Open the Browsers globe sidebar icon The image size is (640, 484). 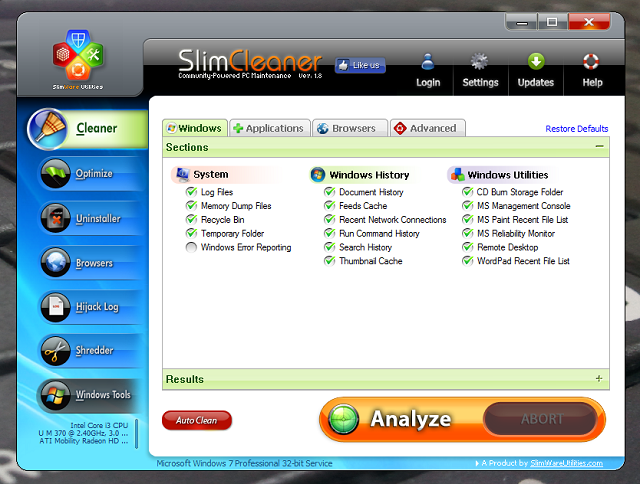point(55,262)
